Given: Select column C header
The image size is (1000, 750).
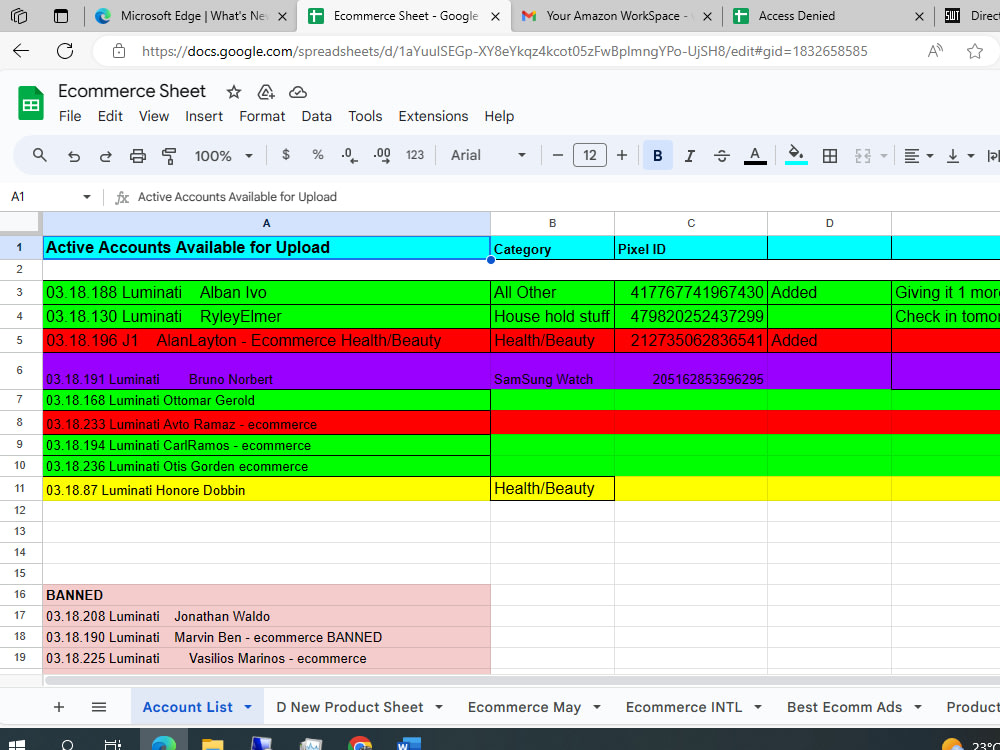Looking at the screenshot, I should (691, 223).
